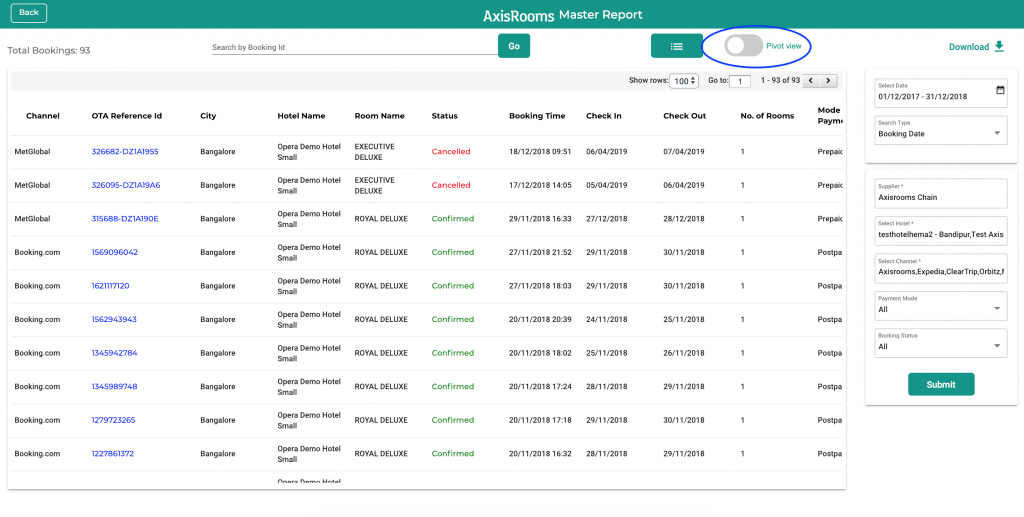
Task: Click the Select Channel field
Action: point(941,268)
